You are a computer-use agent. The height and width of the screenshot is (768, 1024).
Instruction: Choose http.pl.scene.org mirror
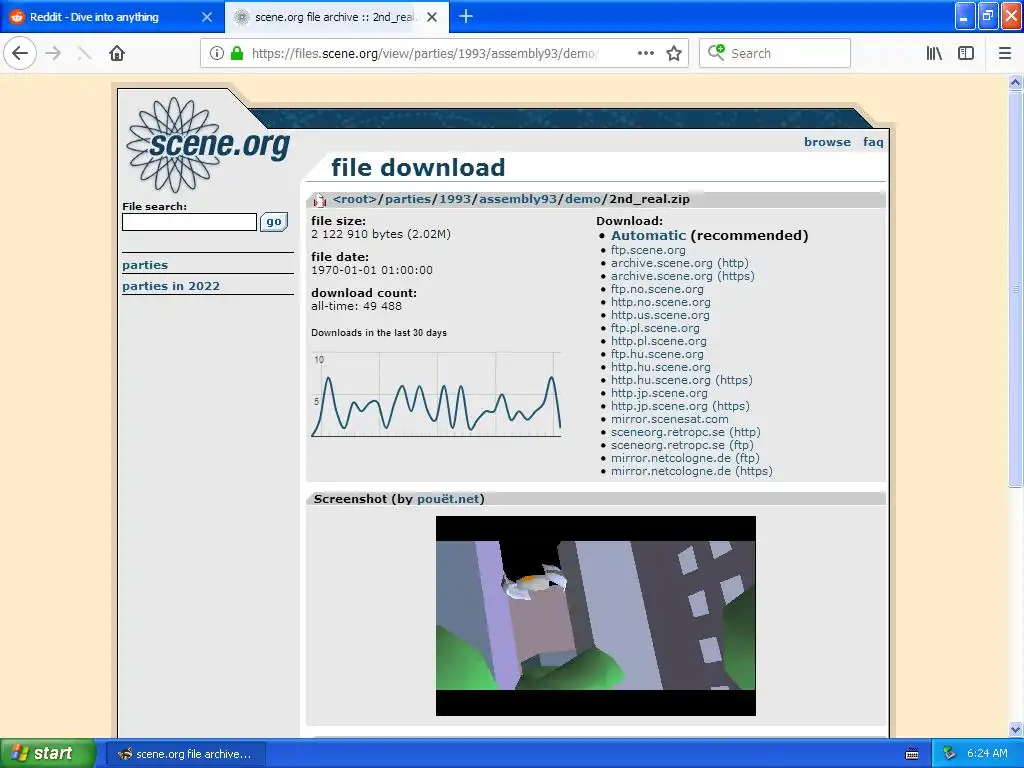(658, 341)
